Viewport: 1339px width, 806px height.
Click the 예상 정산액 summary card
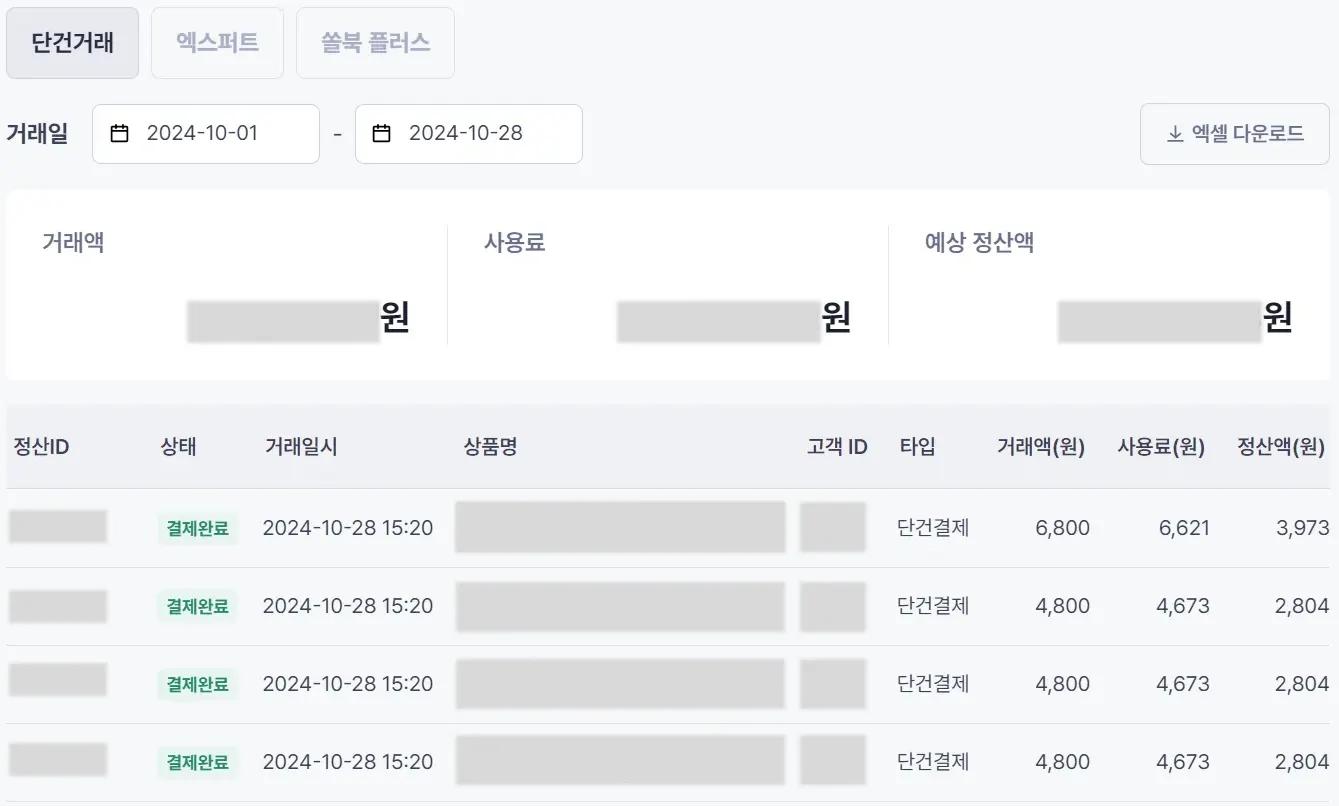point(1109,285)
